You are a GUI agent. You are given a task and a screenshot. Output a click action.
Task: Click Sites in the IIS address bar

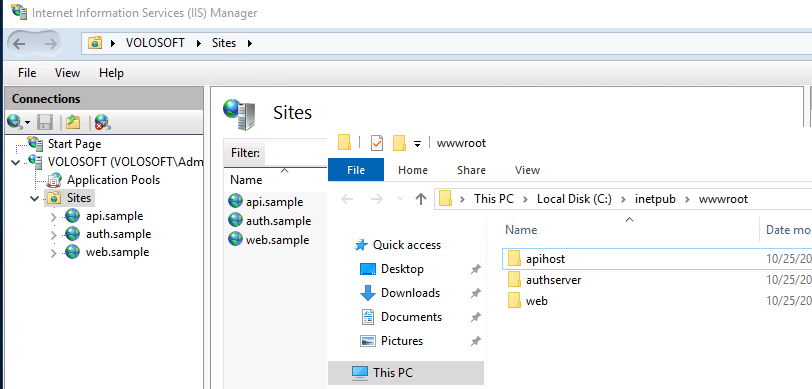pyautogui.click(x=224, y=43)
